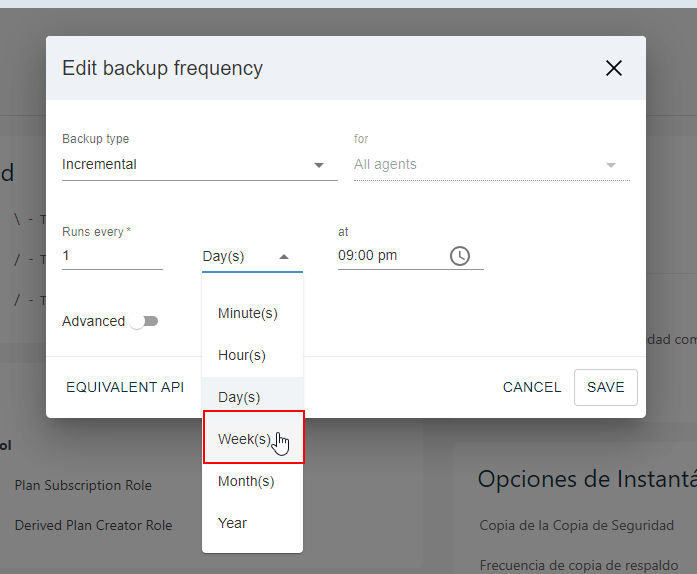Select Plan Subscription Role in background
Image resolution: width=697 pixels, height=574 pixels.
tap(83, 486)
